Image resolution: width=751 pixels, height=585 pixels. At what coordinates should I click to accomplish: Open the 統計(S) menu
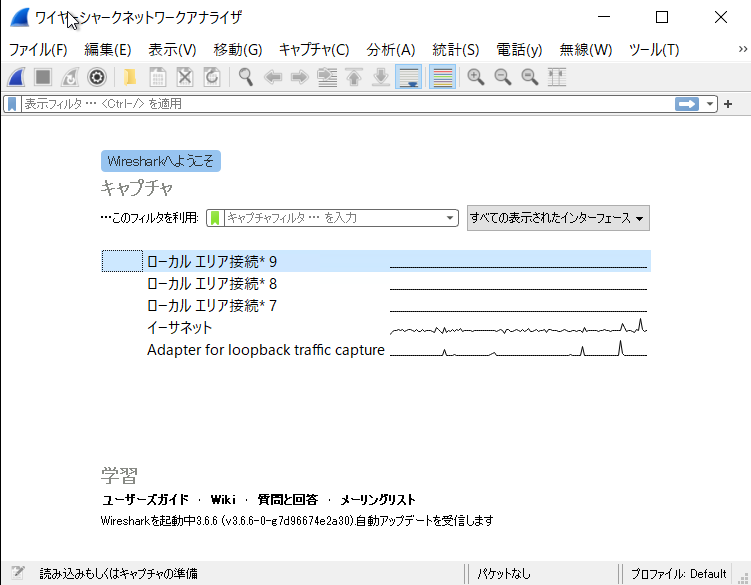pos(455,49)
